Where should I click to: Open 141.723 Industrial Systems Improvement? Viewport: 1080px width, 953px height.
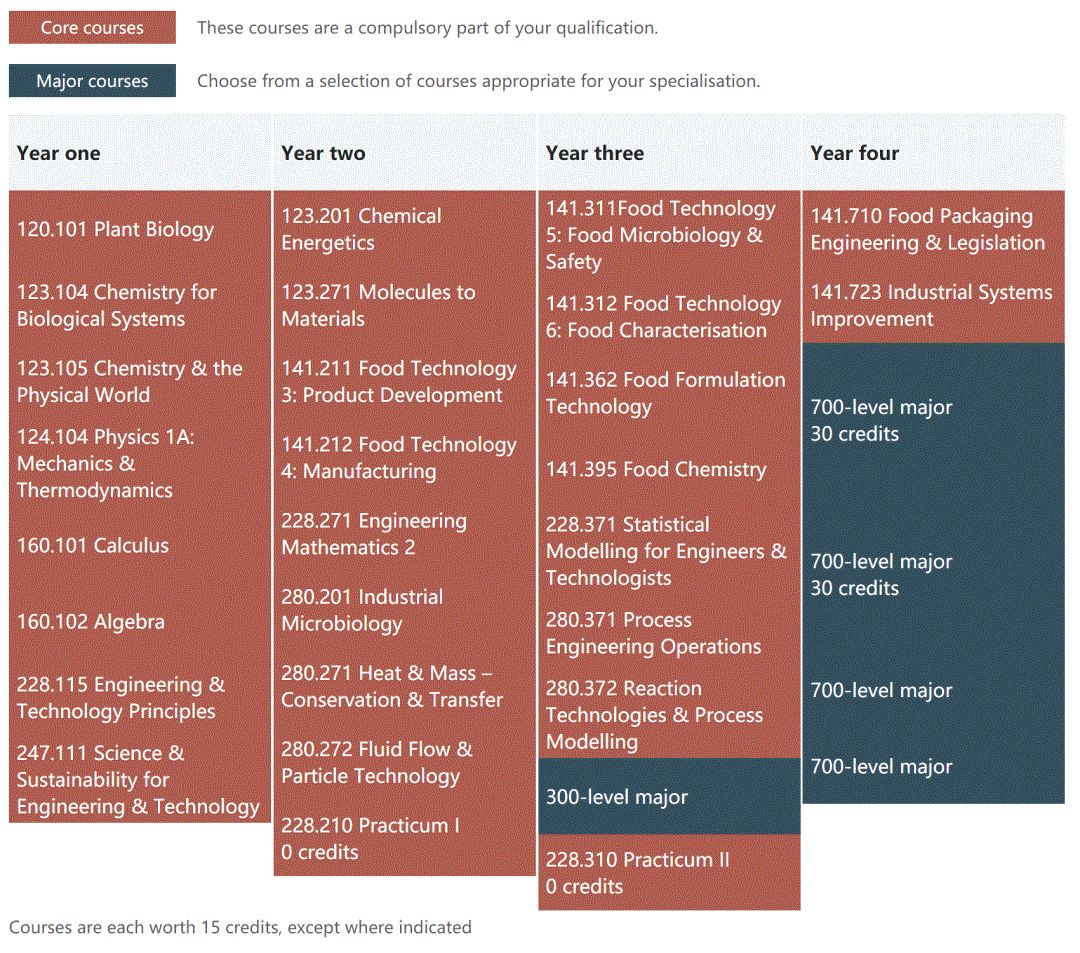point(931,305)
